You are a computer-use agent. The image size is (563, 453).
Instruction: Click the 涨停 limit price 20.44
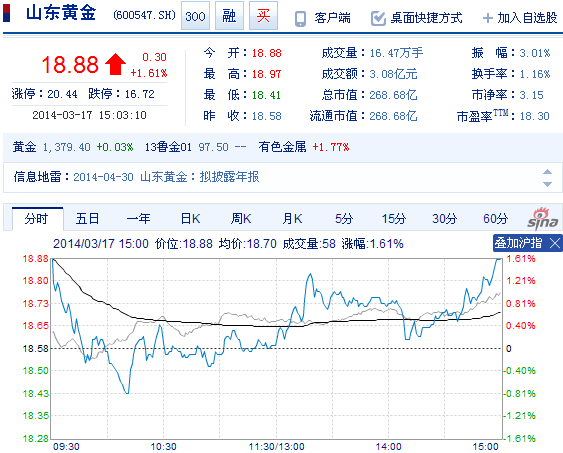click(x=62, y=94)
